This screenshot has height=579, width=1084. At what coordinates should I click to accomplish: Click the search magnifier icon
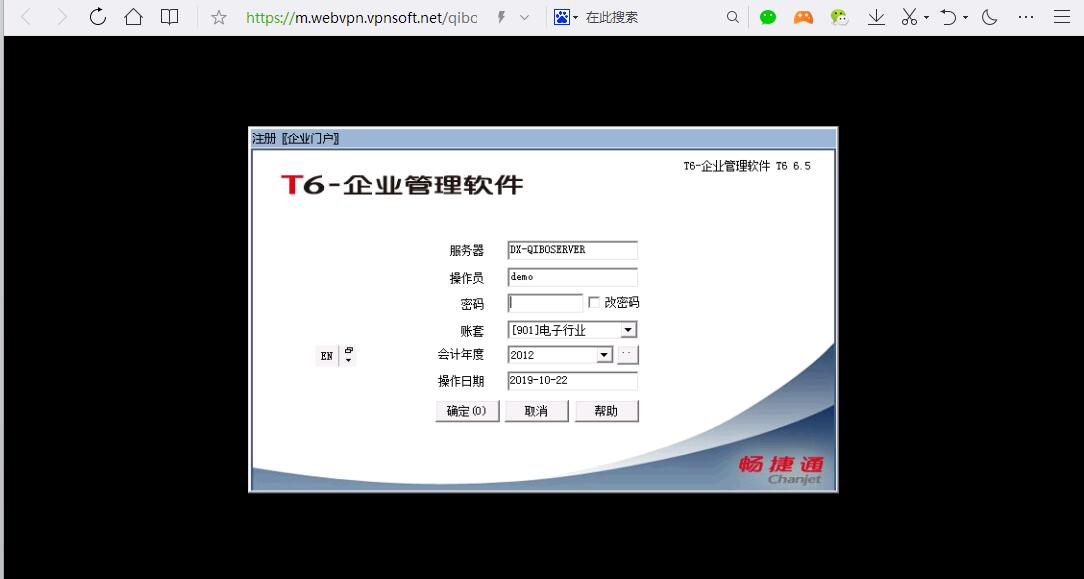(x=733, y=17)
